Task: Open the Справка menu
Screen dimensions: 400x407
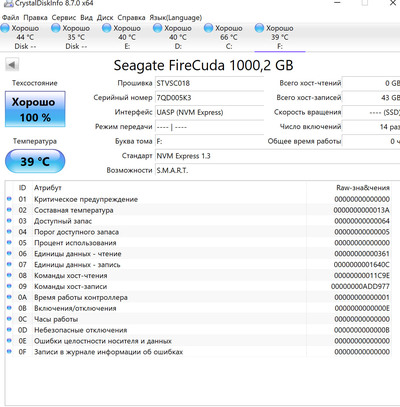Action: pyautogui.click(x=131, y=17)
